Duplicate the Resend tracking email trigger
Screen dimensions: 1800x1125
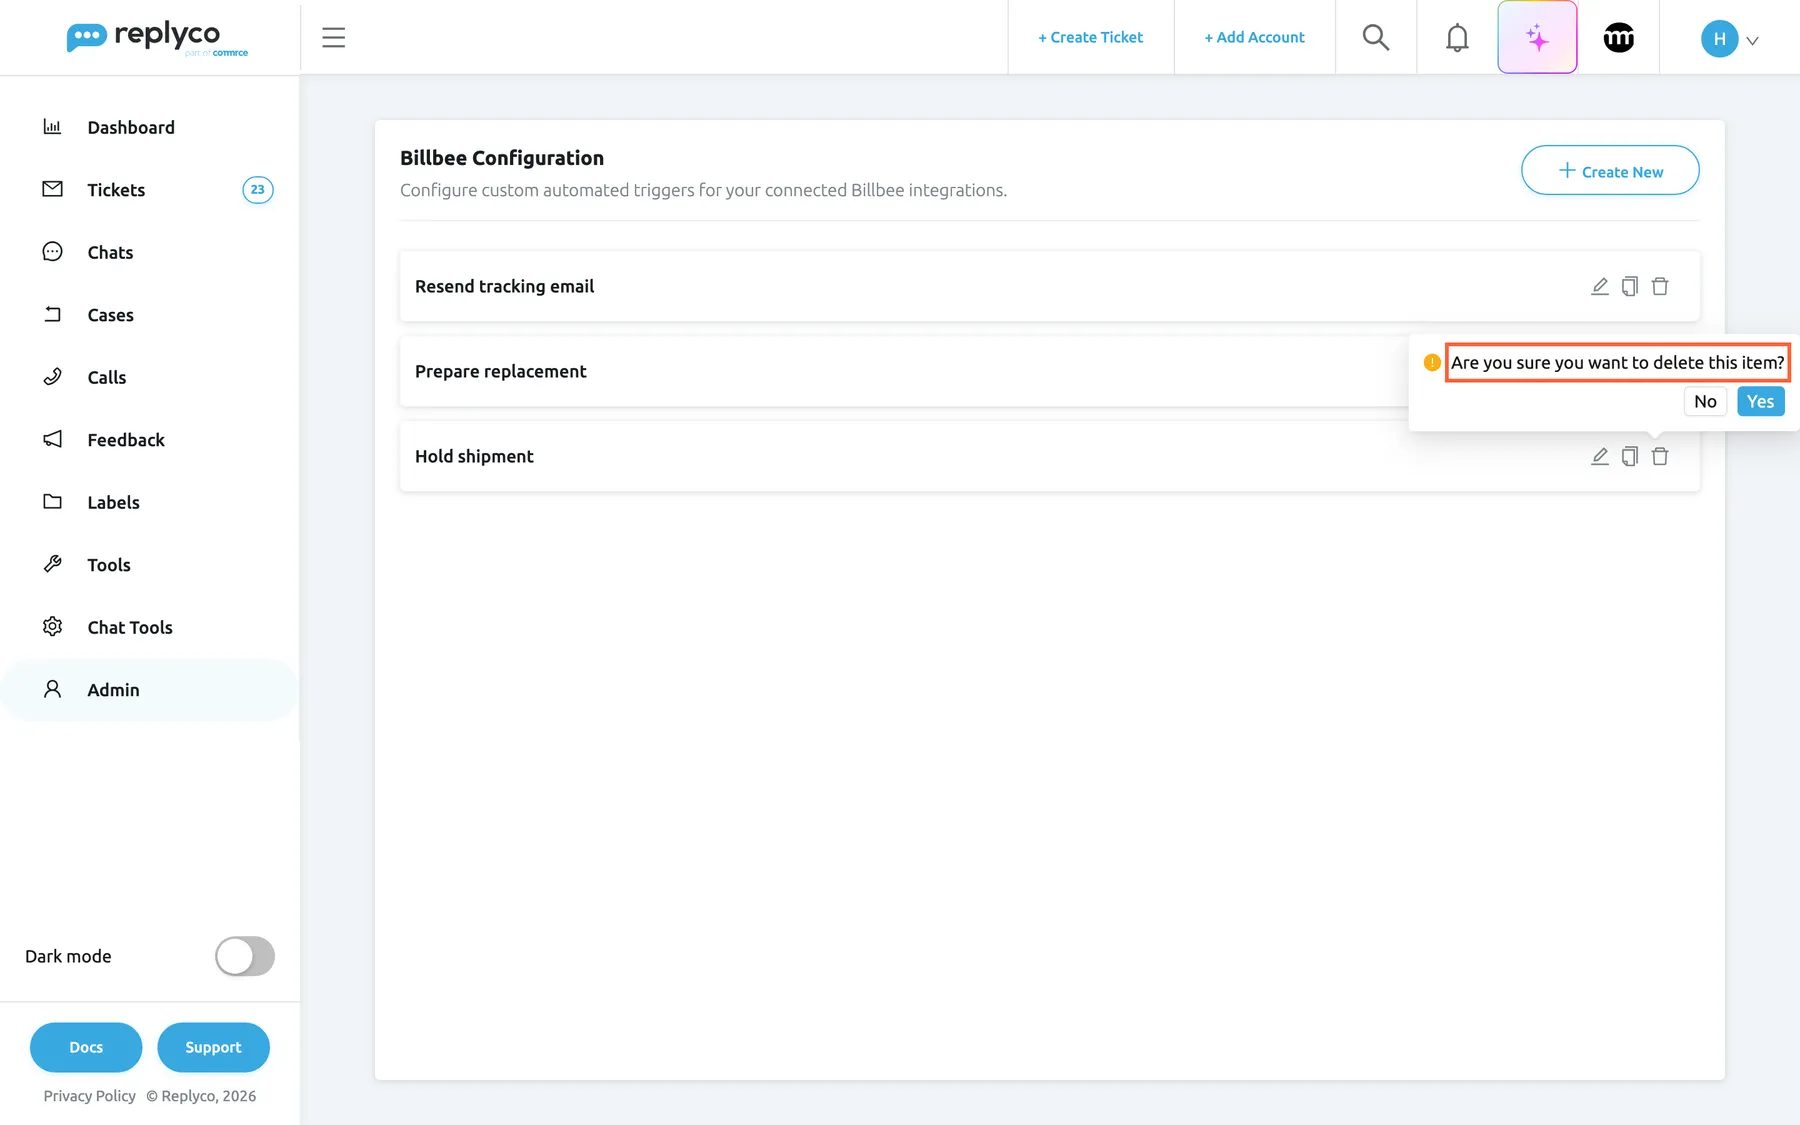pyautogui.click(x=1630, y=286)
